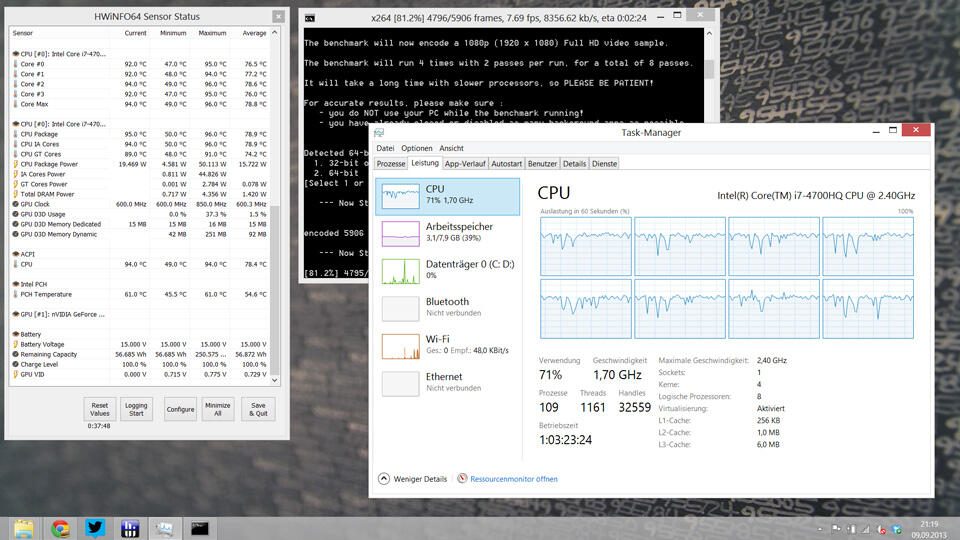This screenshot has height=540, width=960.
Task: Open the Ansicht menu in Task-Manager
Action: [451, 148]
